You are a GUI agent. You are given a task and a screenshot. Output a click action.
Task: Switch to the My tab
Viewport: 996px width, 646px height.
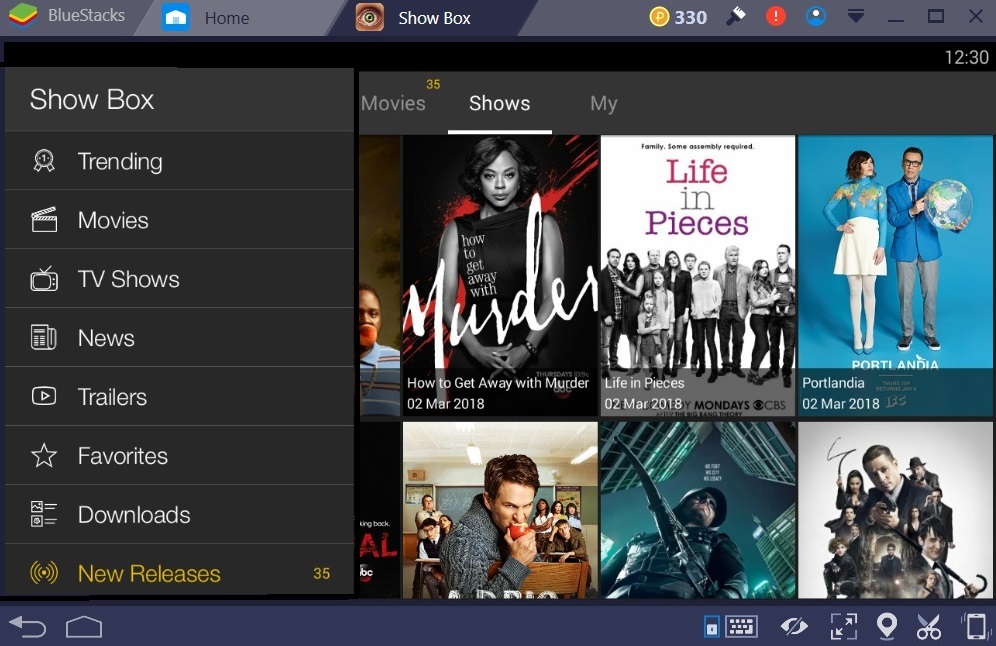click(x=603, y=103)
